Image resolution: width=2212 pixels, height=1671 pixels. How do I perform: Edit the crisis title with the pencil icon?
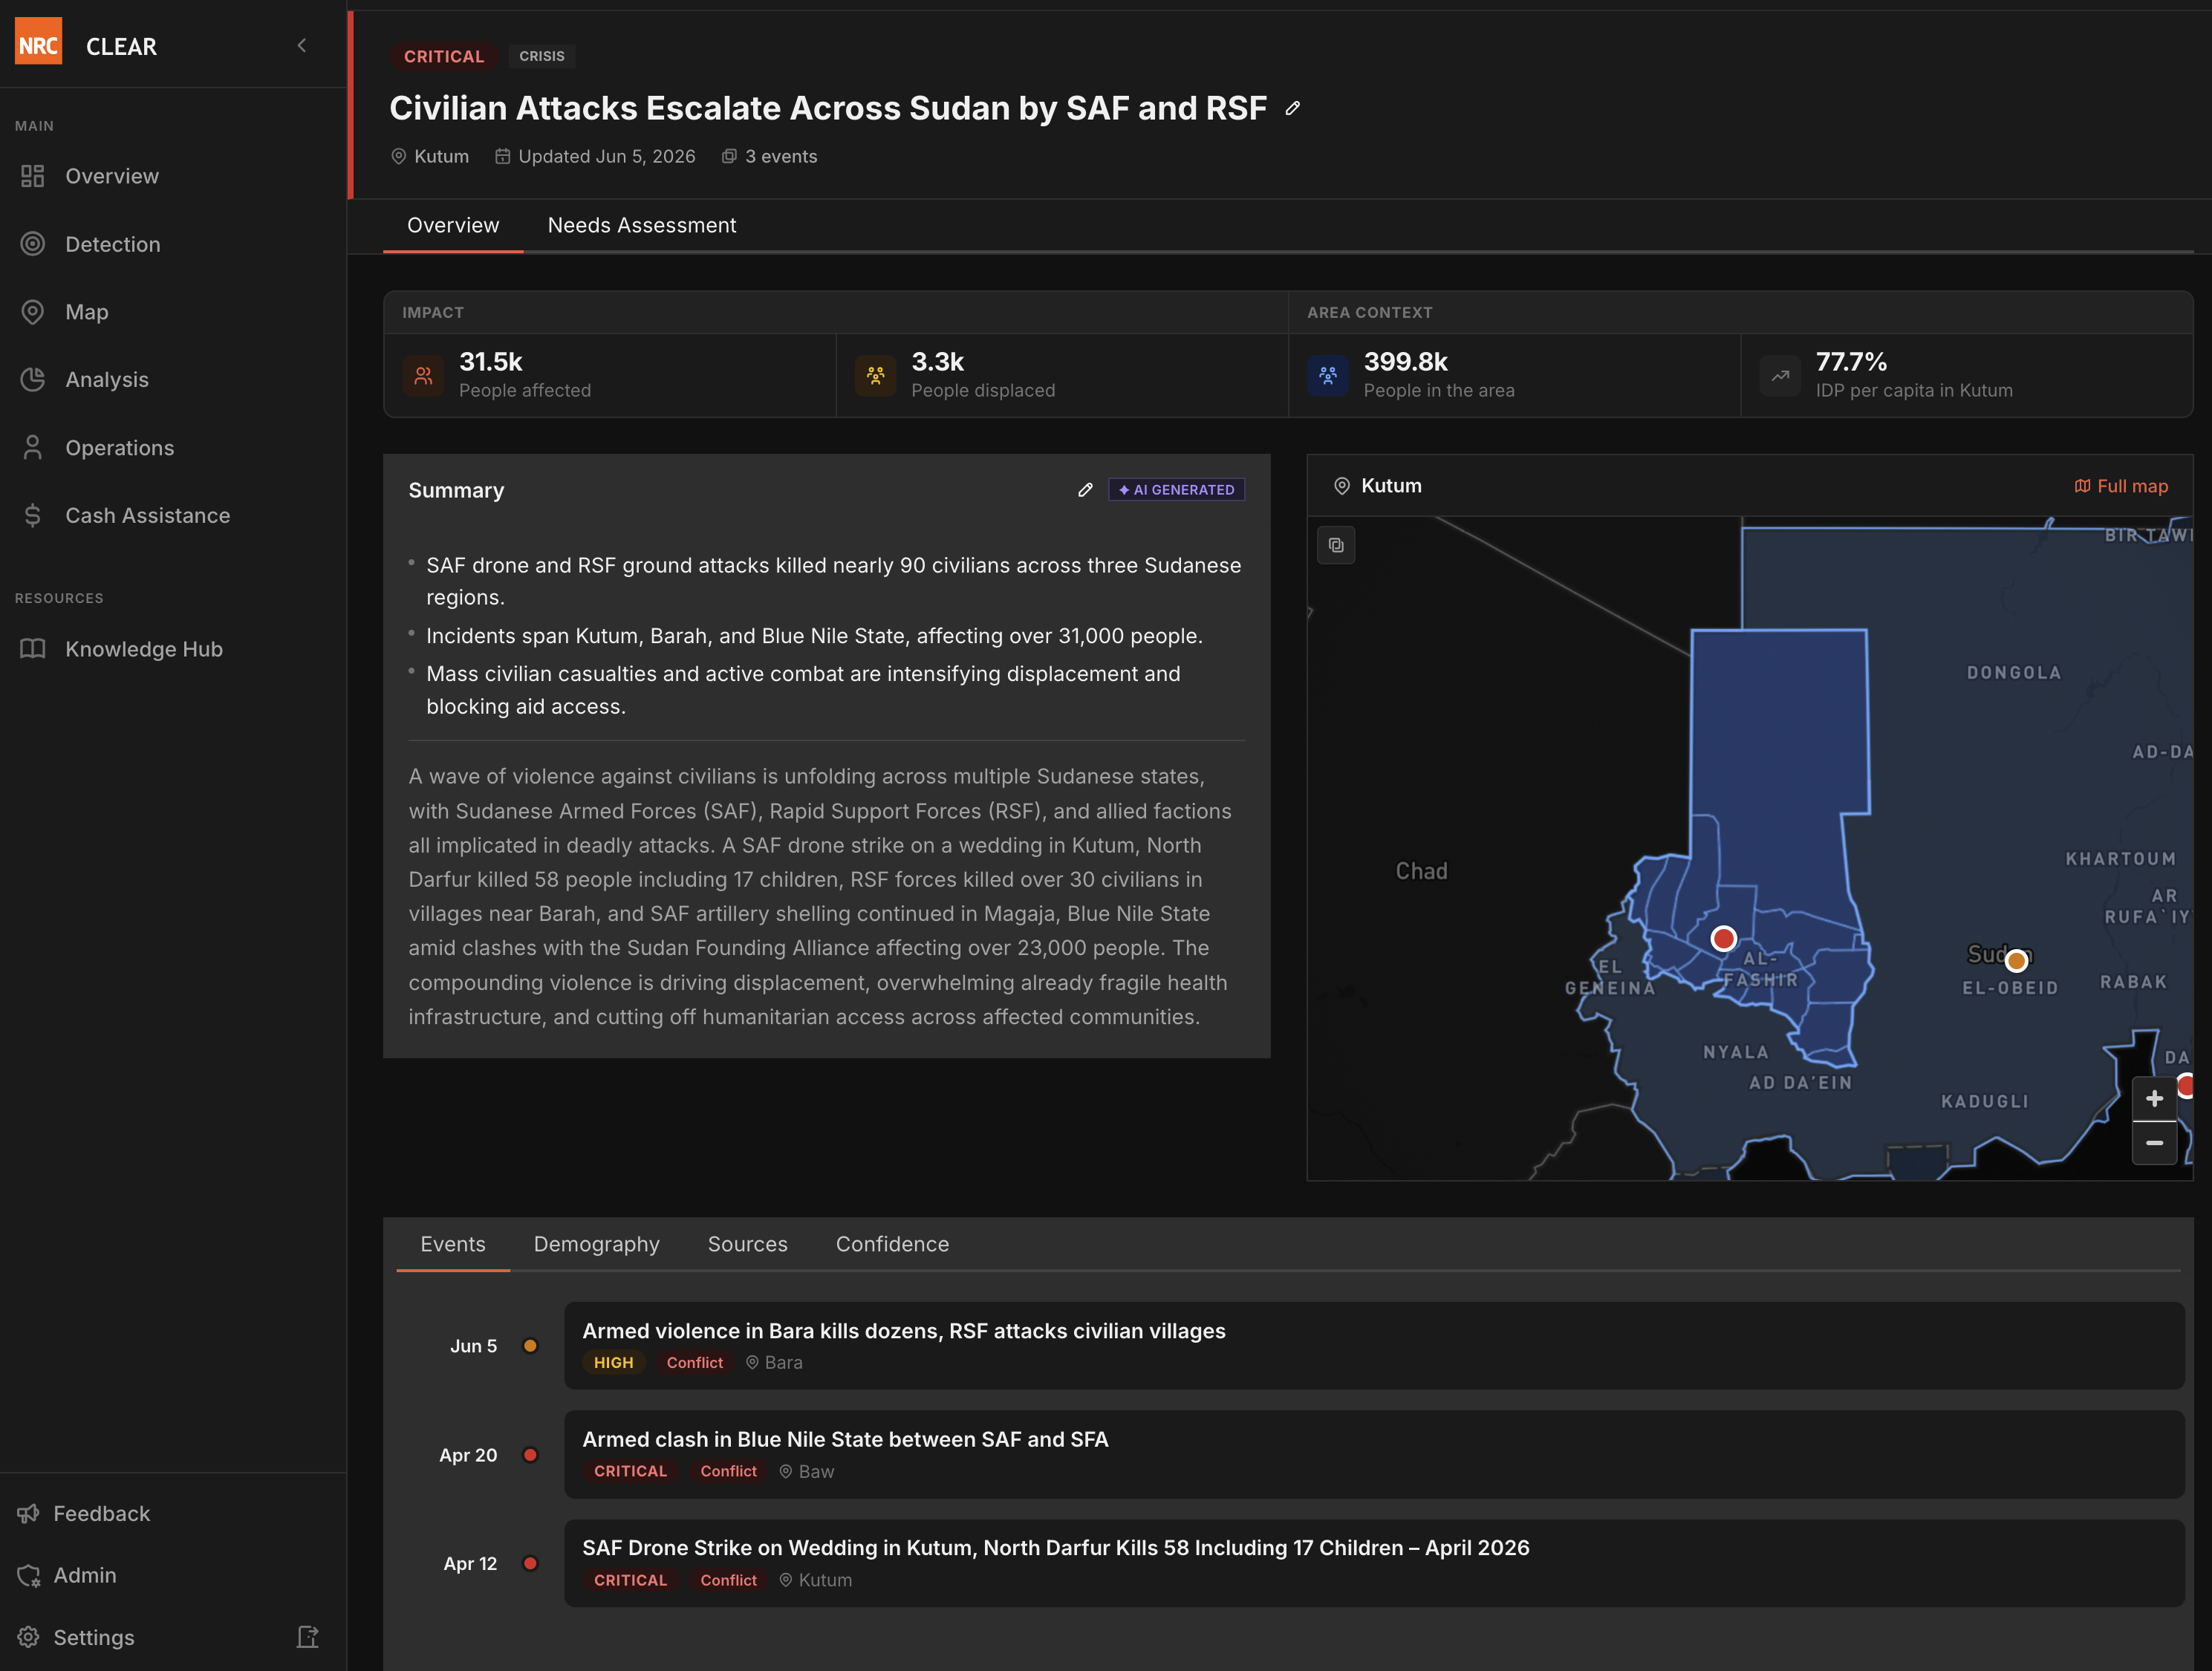[x=1293, y=108]
